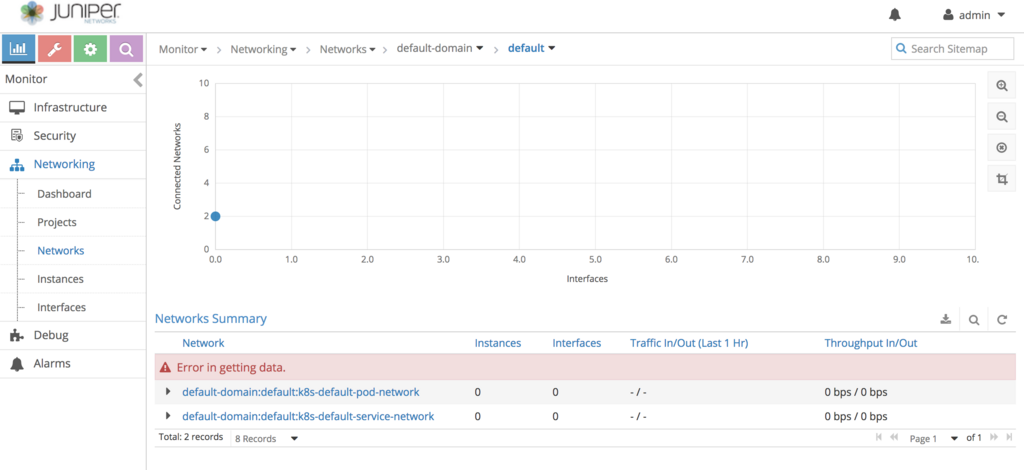The height and width of the screenshot is (470, 1024).
Task: Go to the first page of records
Action: [878, 437]
